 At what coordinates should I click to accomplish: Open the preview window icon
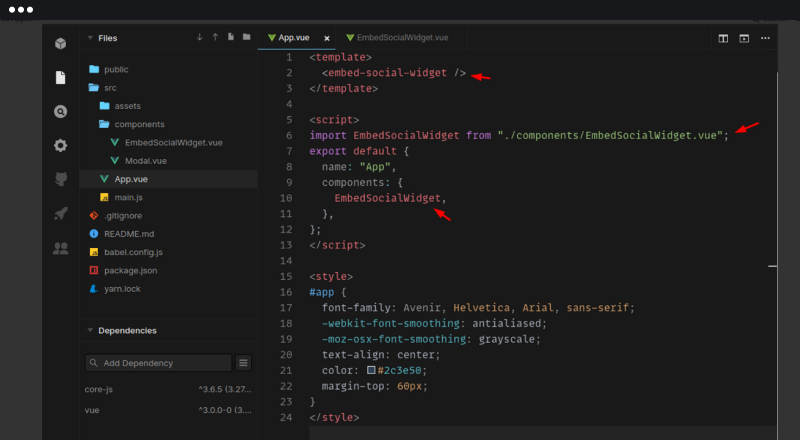point(744,38)
